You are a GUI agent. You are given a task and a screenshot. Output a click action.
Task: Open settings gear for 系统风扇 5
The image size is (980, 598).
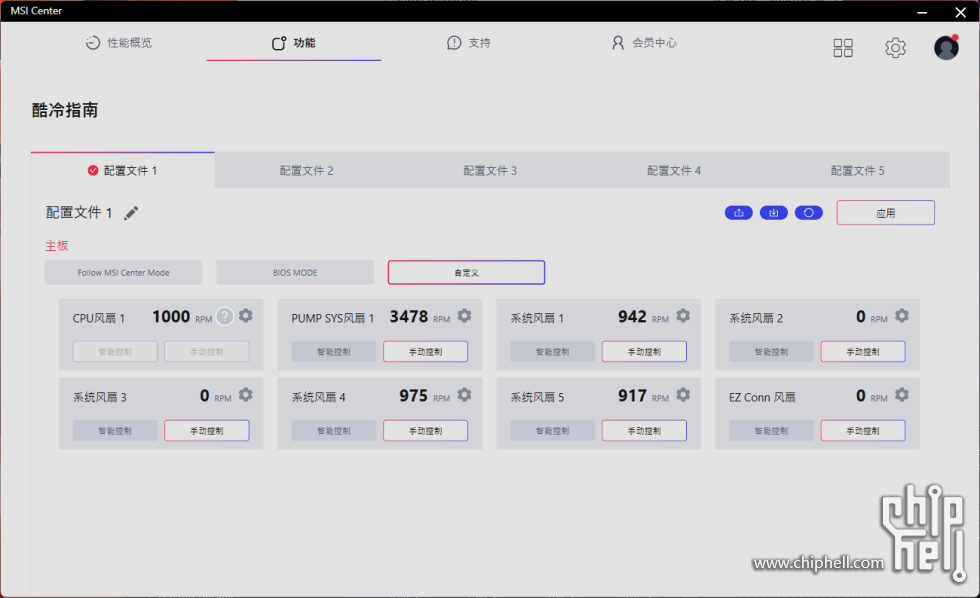coord(683,394)
